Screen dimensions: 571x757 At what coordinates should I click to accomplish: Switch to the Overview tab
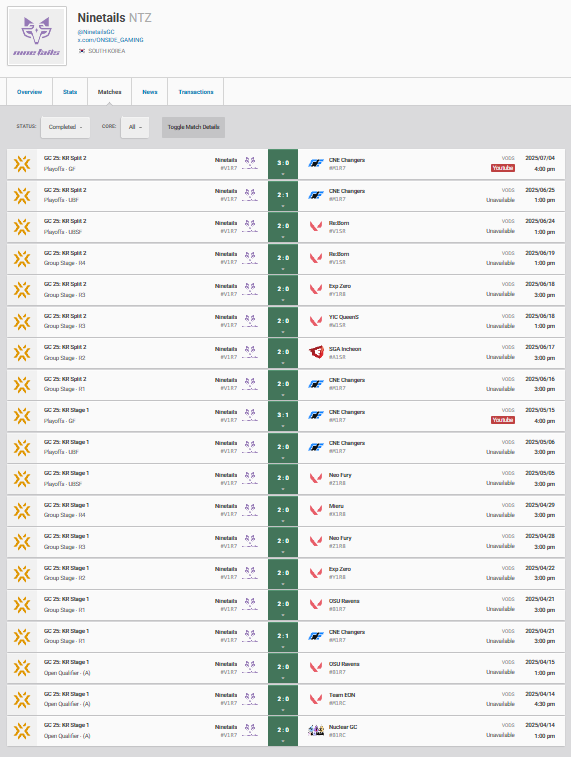click(x=29, y=92)
